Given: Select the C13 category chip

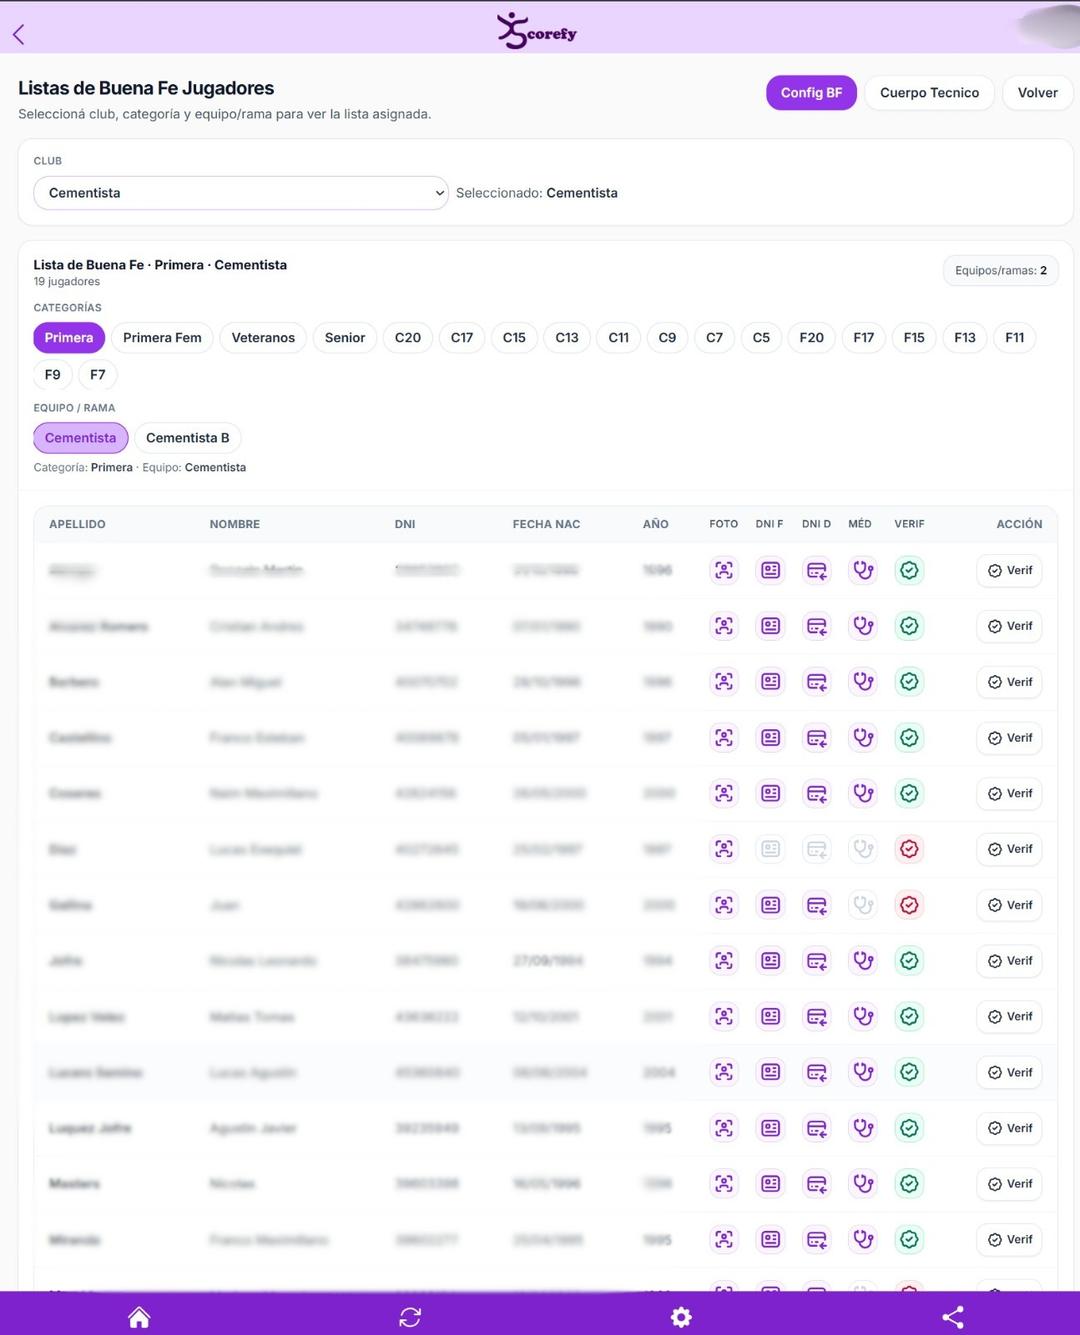Looking at the screenshot, I should (x=567, y=338).
